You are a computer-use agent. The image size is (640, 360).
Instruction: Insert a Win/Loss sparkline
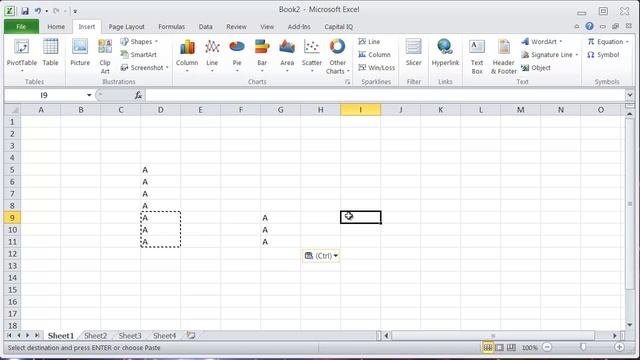point(376,68)
